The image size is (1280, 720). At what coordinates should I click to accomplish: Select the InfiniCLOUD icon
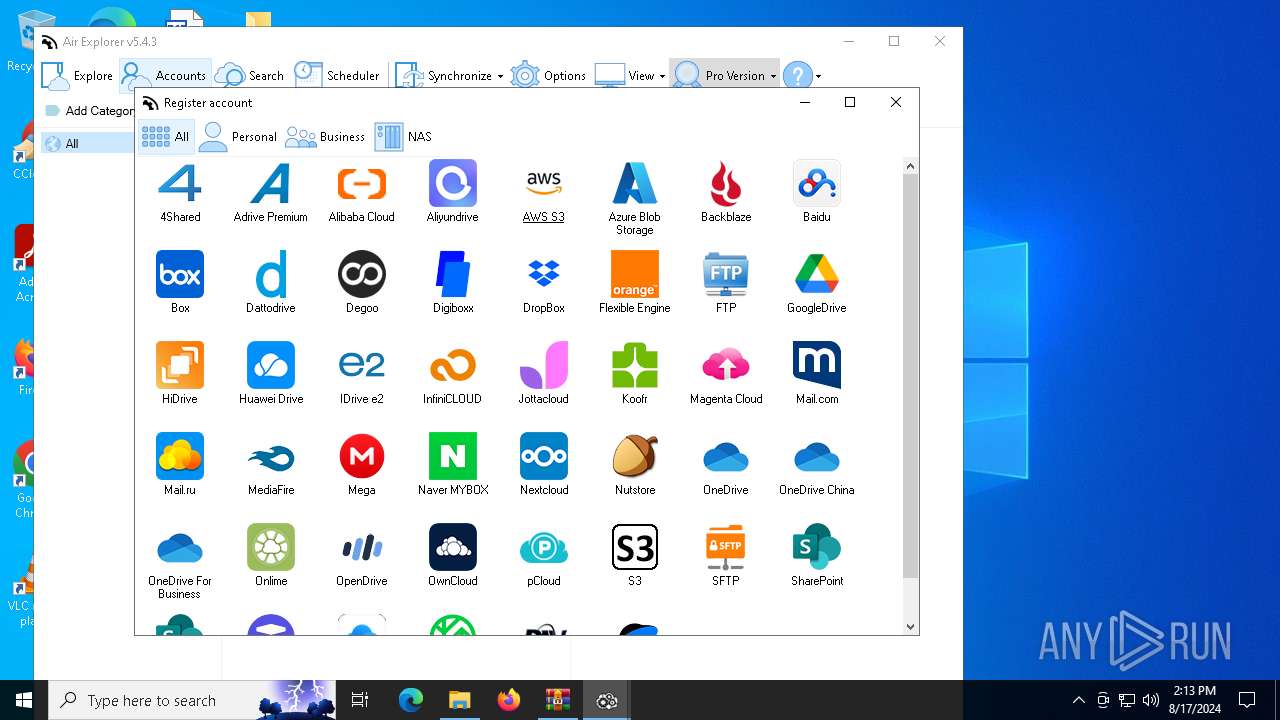(x=453, y=365)
